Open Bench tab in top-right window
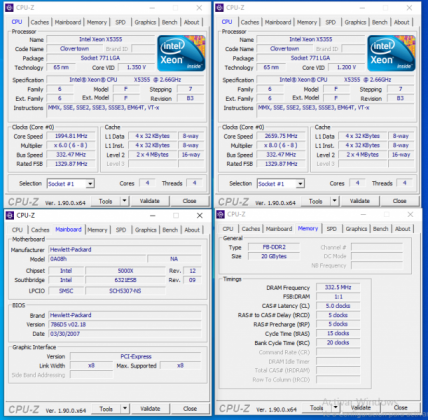 (379, 22)
